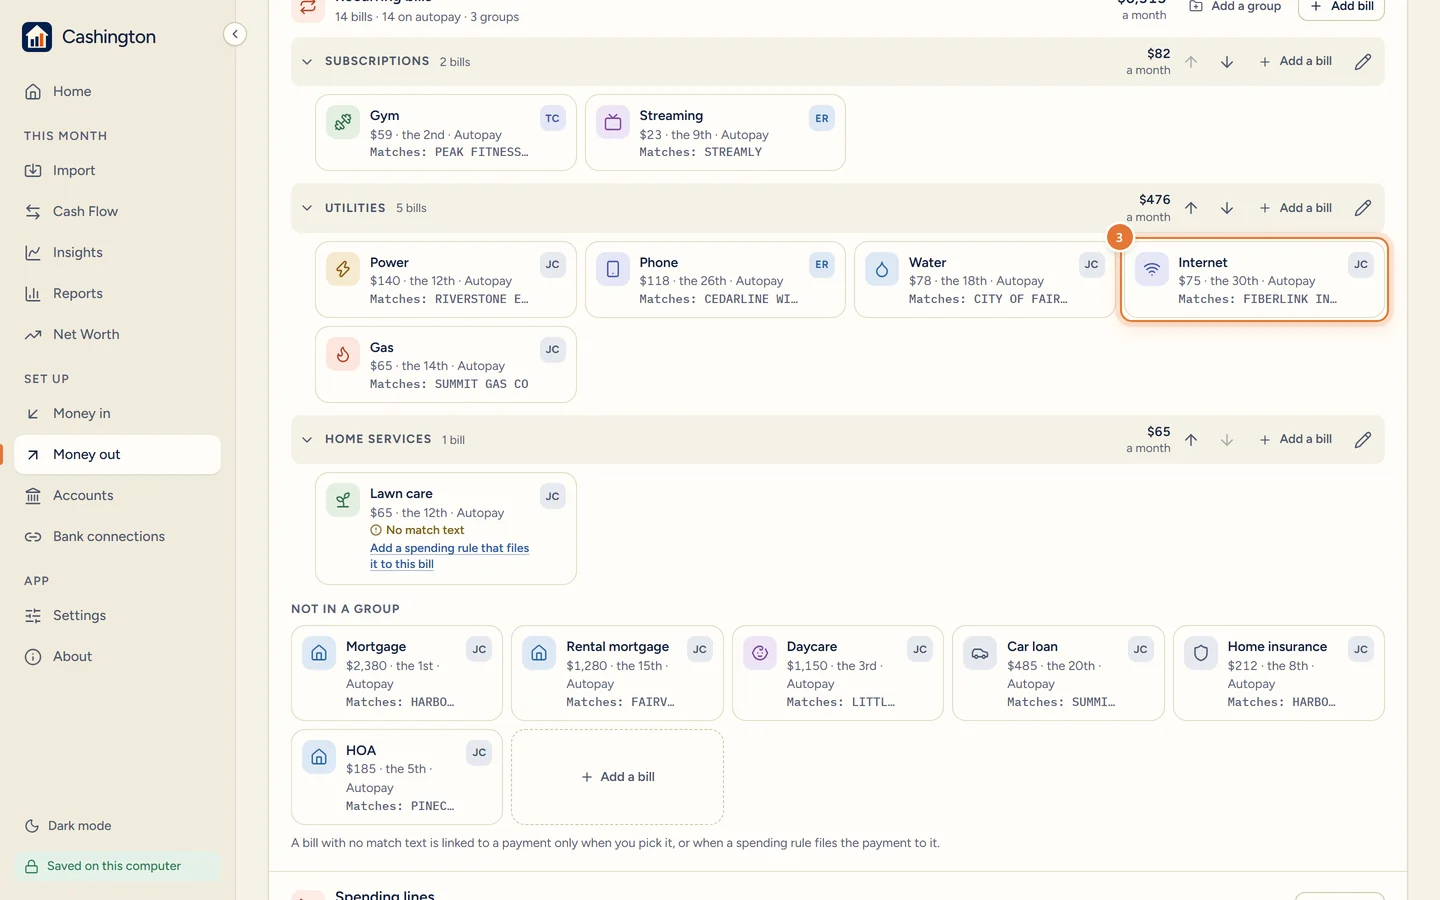Viewport: 1440px width, 900px height.
Task: Click the Streaming bill TV icon
Action: 613,122
